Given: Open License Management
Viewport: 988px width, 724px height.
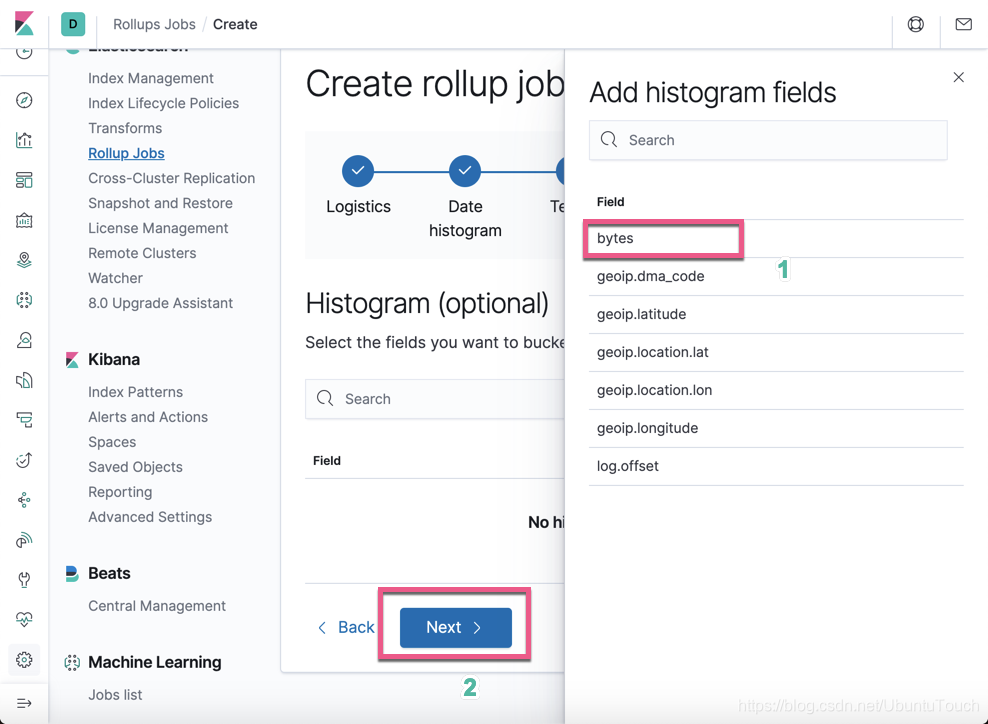Looking at the screenshot, I should pos(158,228).
